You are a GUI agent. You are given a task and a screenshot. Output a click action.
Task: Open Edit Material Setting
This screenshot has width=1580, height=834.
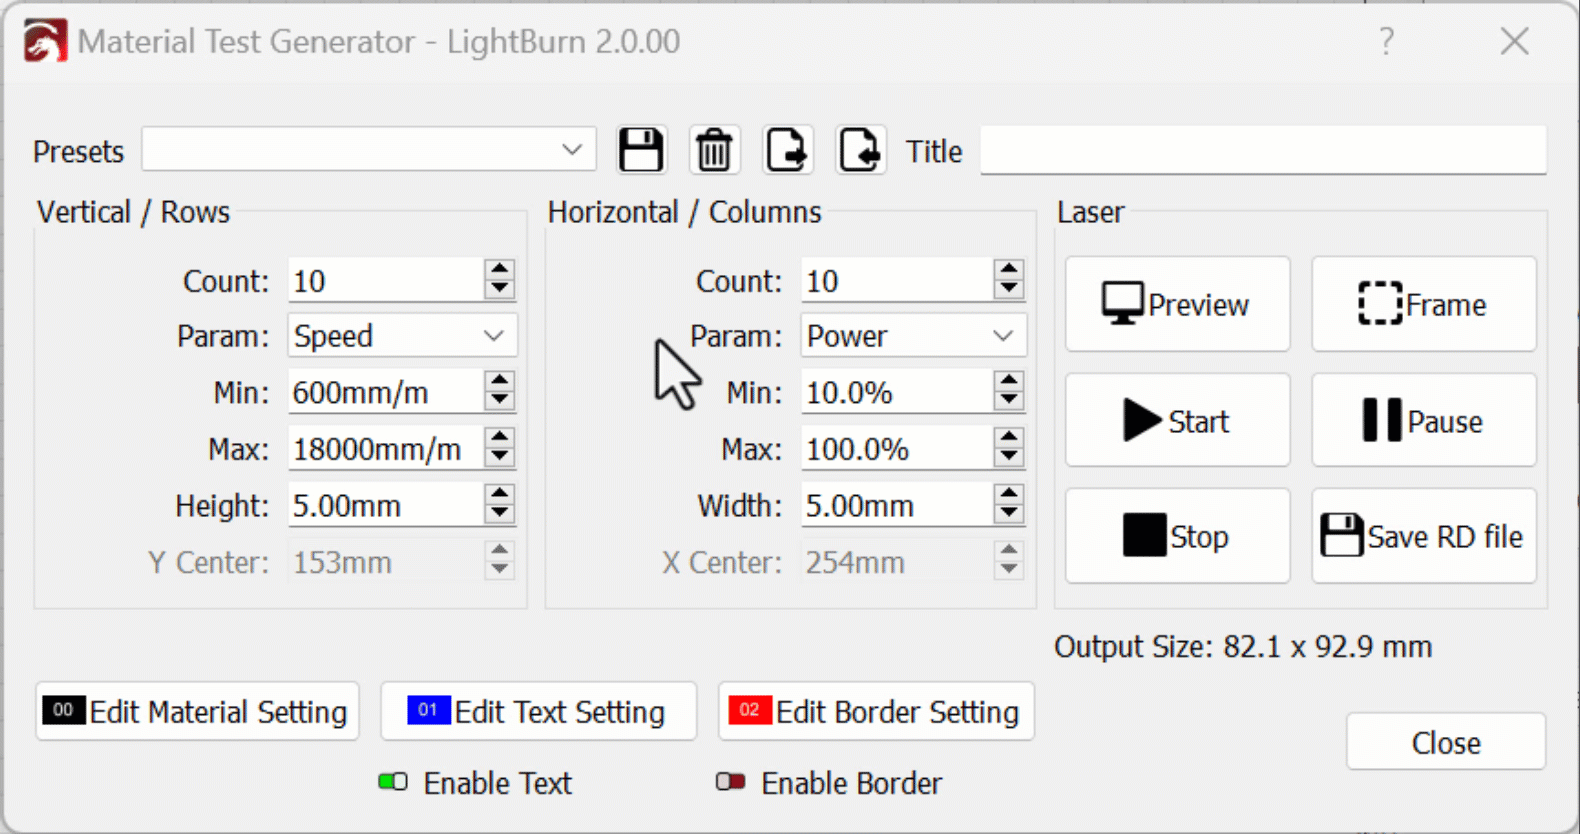[197, 712]
